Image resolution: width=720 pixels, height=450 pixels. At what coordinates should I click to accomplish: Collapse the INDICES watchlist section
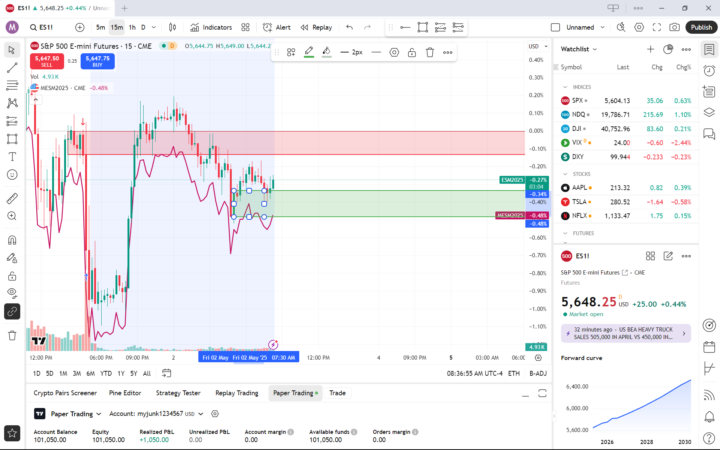(x=565, y=87)
